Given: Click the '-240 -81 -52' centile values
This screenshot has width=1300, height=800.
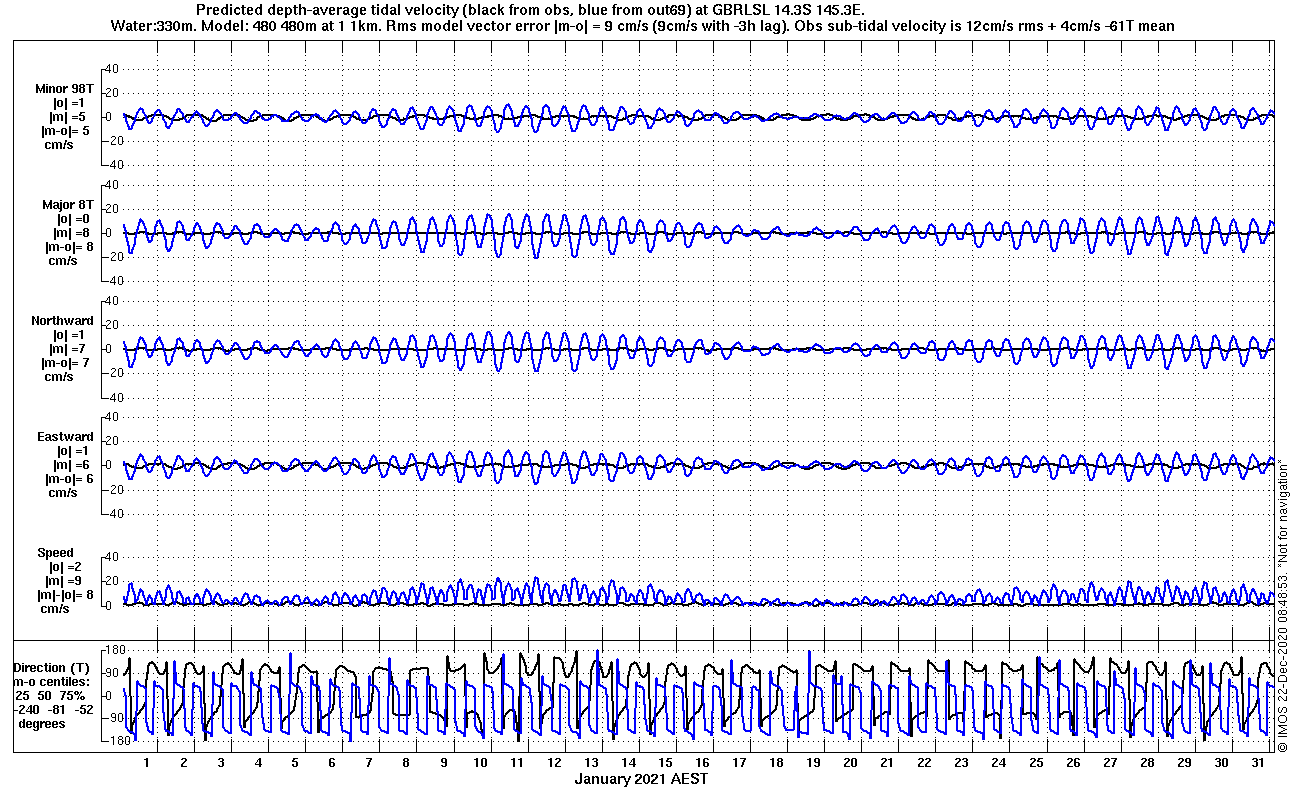Looking at the screenshot, I should coord(52,710).
